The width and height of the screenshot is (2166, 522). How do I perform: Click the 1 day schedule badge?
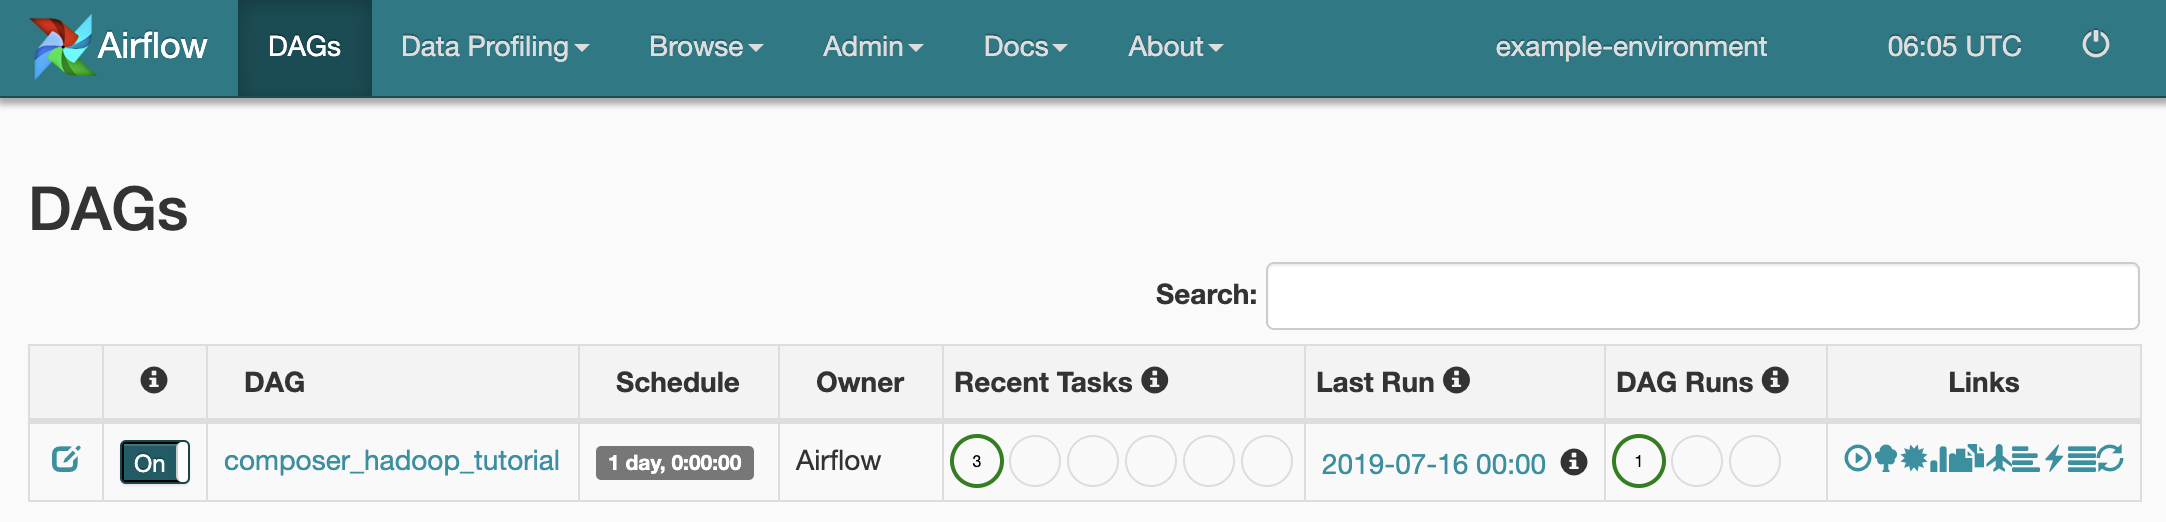pos(675,463)
